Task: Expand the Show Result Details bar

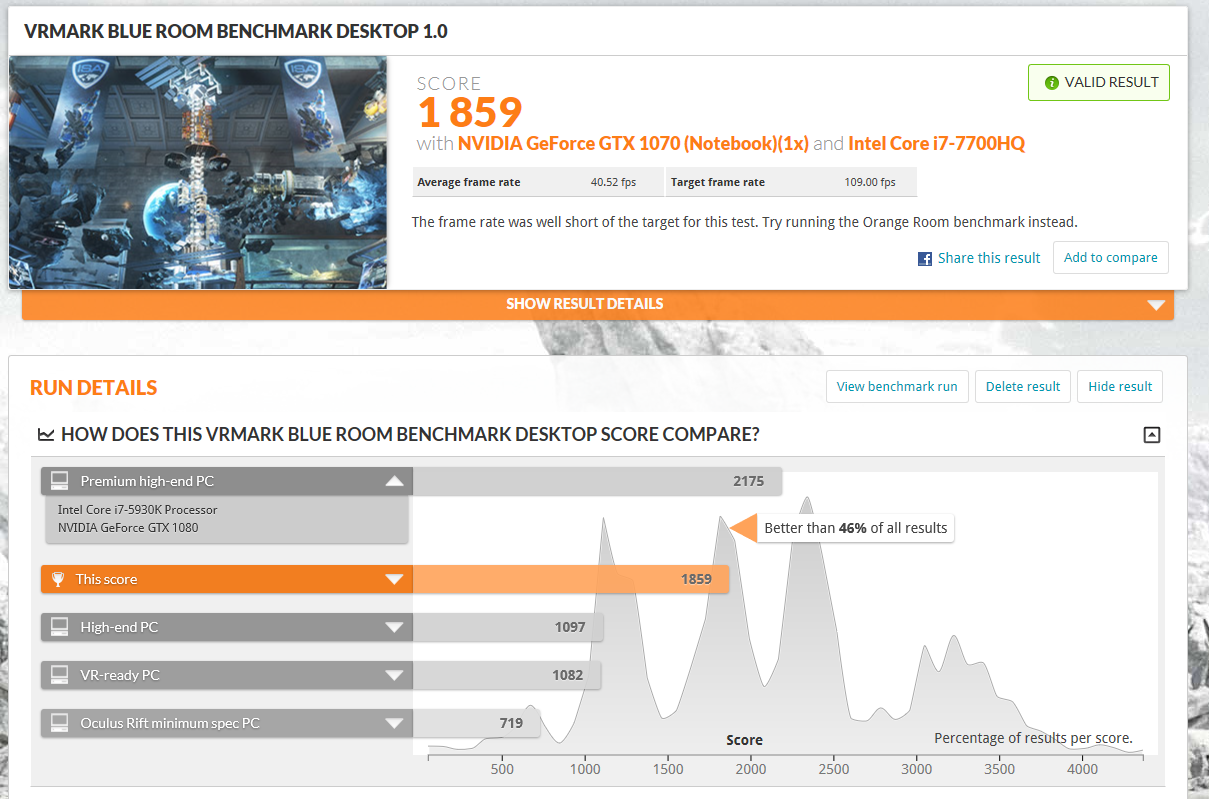Action: tap(598, 304)
